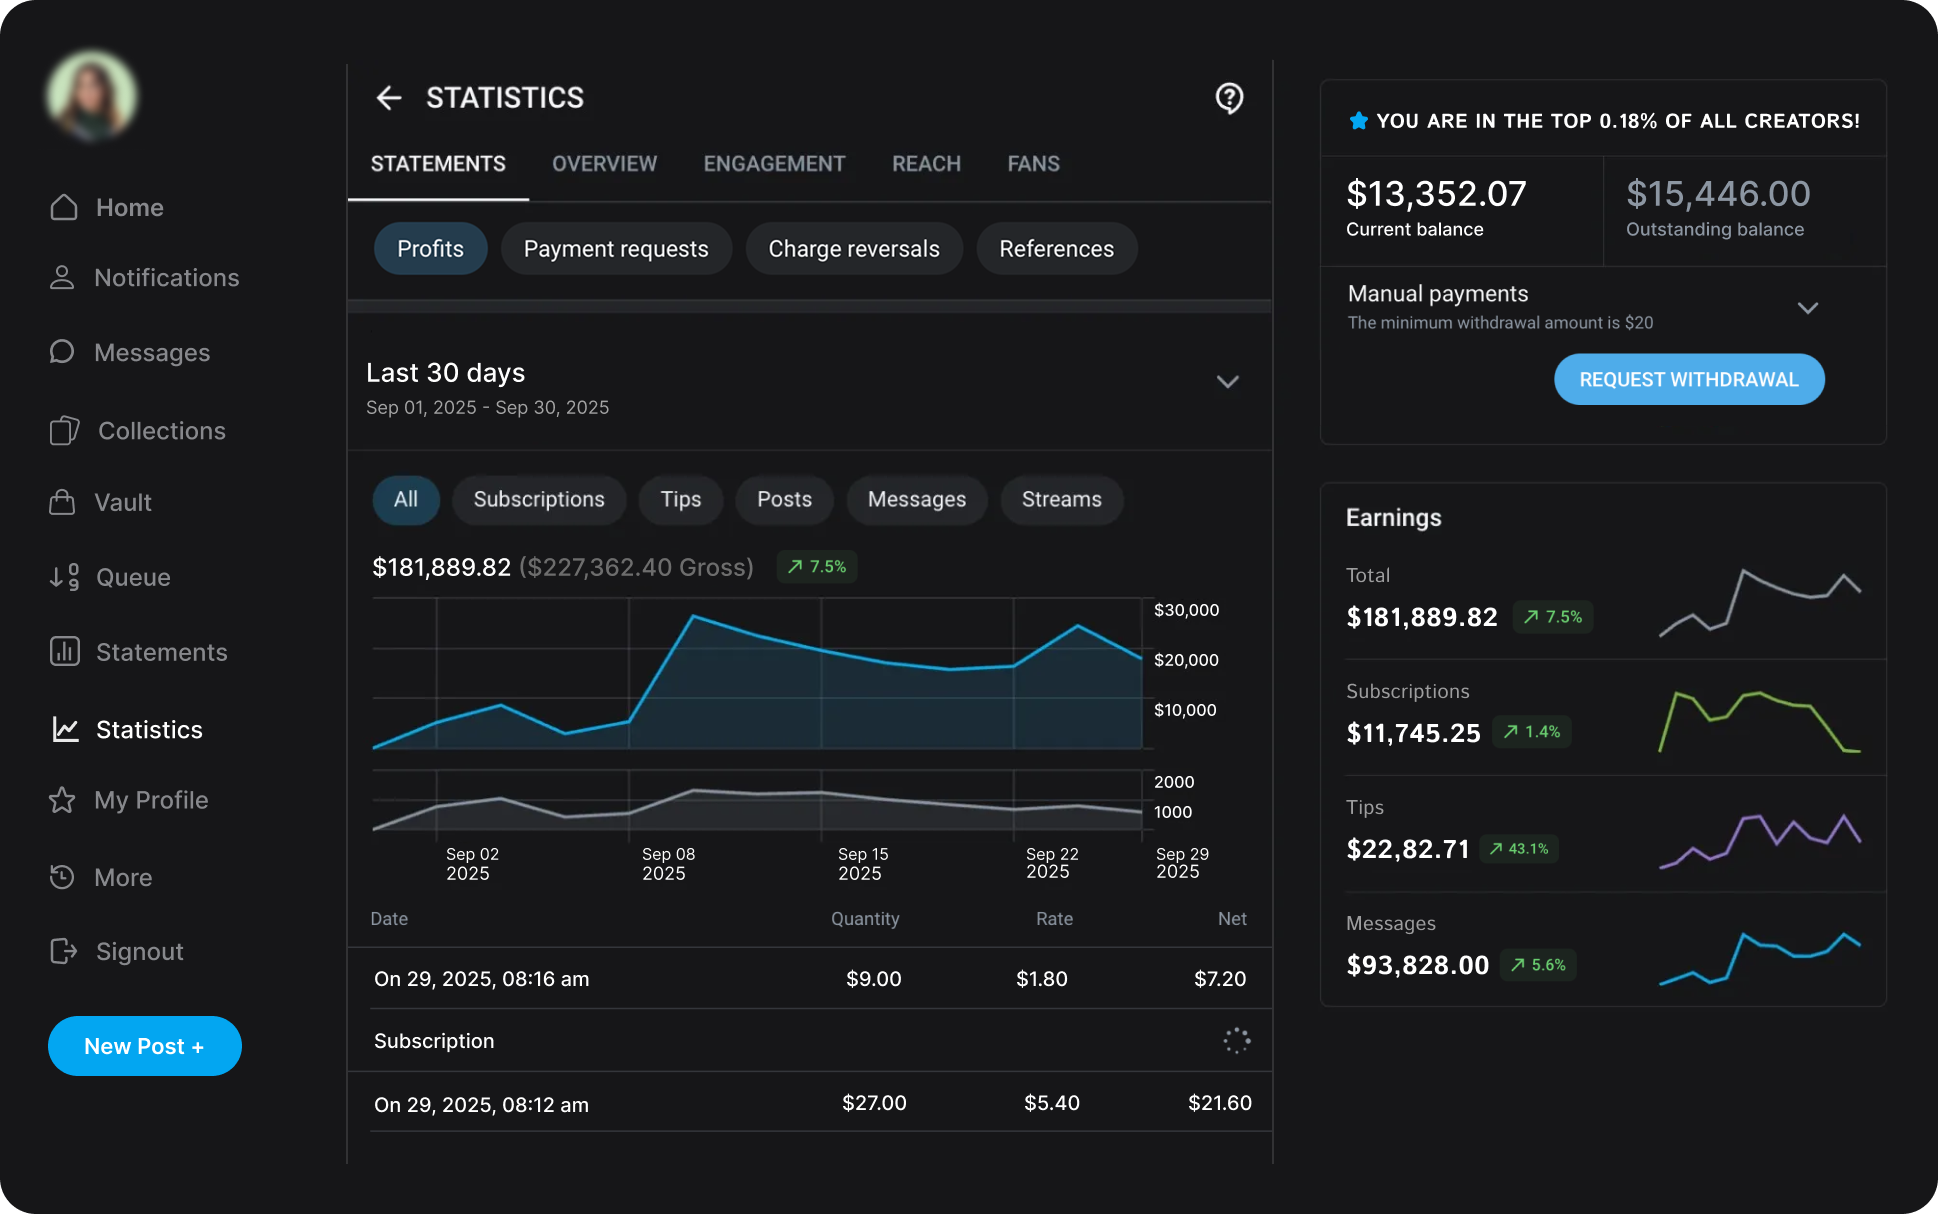Go to Queue in sidebar
This screenshot has height=1214, width=1938.
(132, 577)
